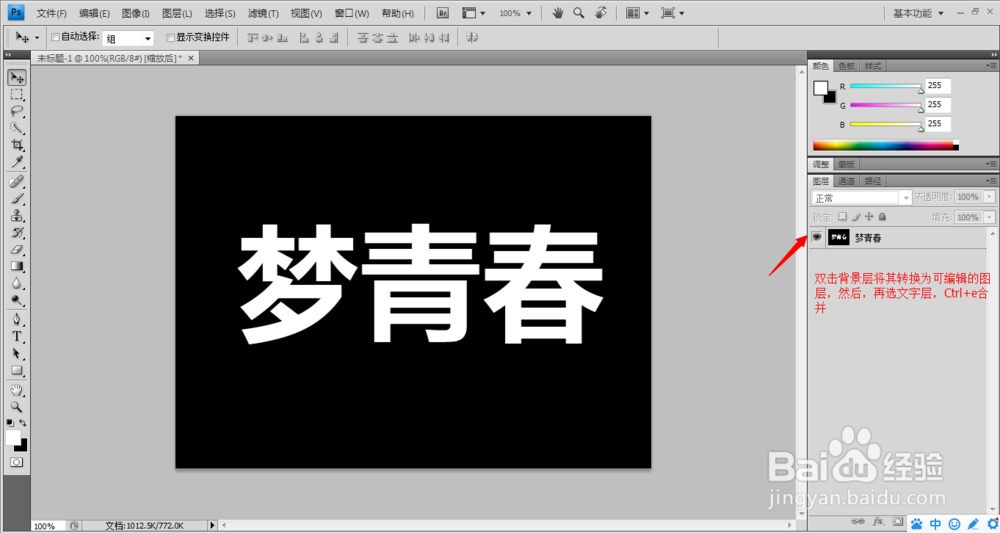Select the Brush tool

pos(17,198)
